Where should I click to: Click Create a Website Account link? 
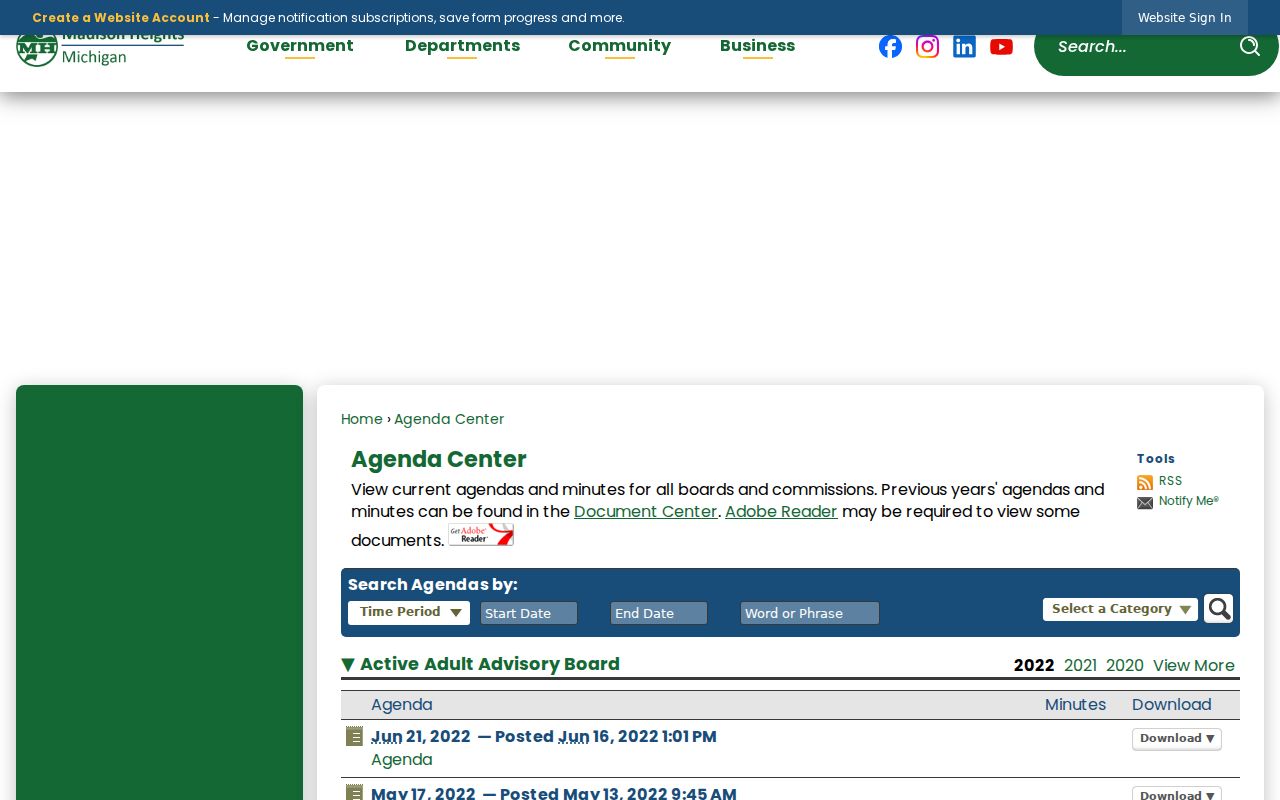coord(121,18)
